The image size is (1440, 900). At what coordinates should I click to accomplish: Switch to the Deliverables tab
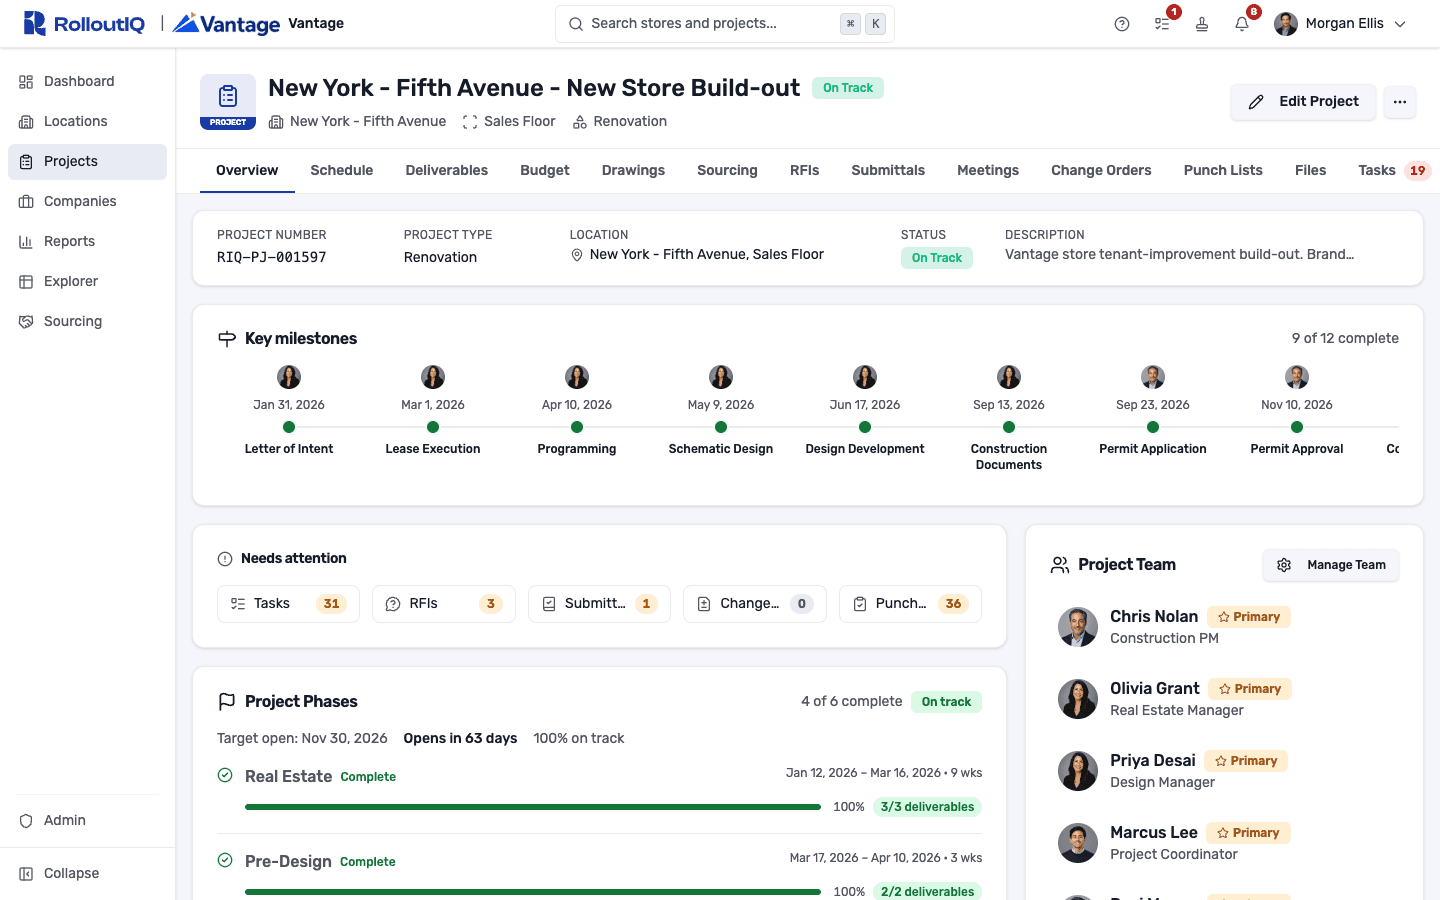[x=447, y=170]
